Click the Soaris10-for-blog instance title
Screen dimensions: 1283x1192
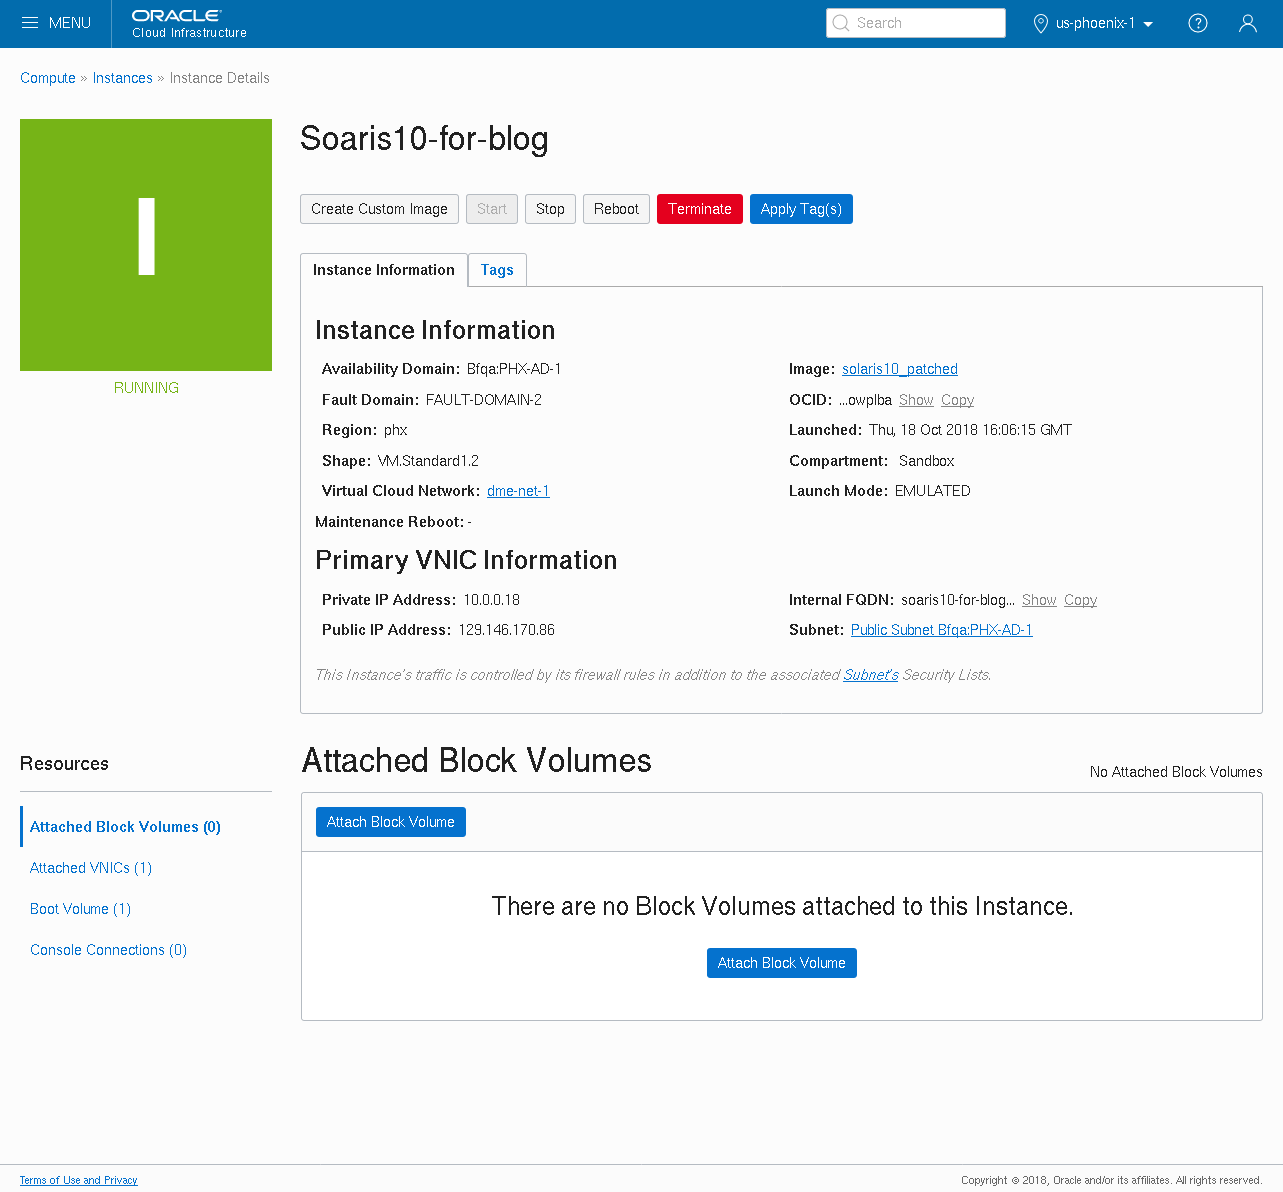tap(424, 139)
